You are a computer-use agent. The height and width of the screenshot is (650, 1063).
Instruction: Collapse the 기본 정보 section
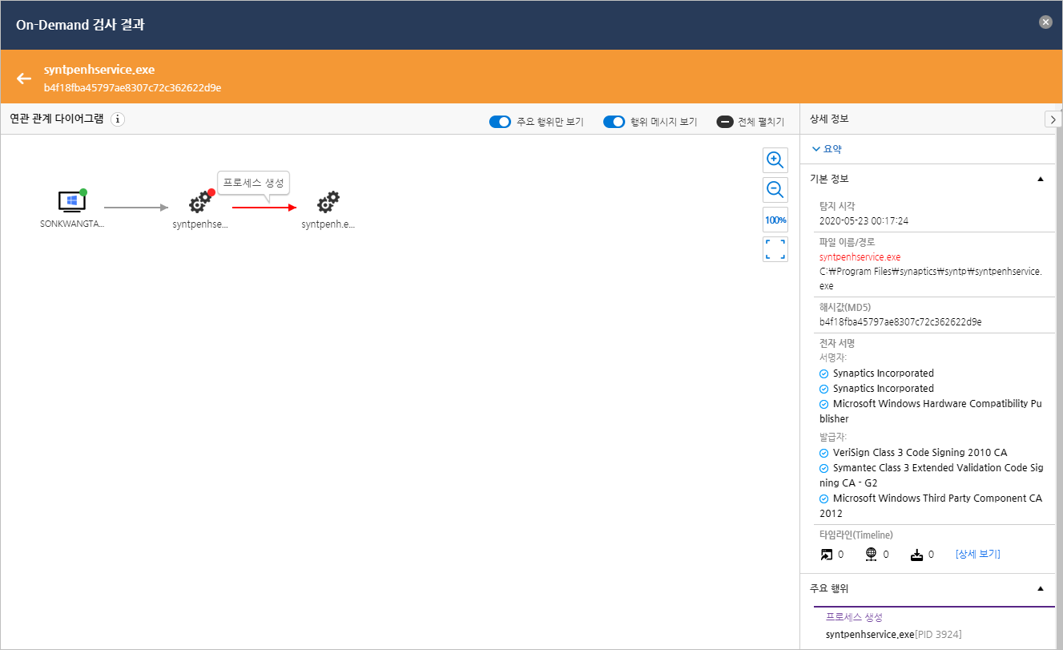click(1041, 179)
